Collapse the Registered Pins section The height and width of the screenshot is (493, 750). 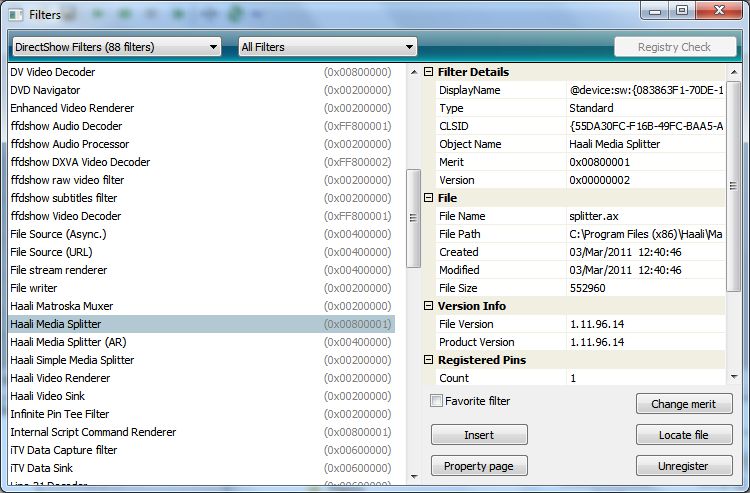click(x=429, y=360)
